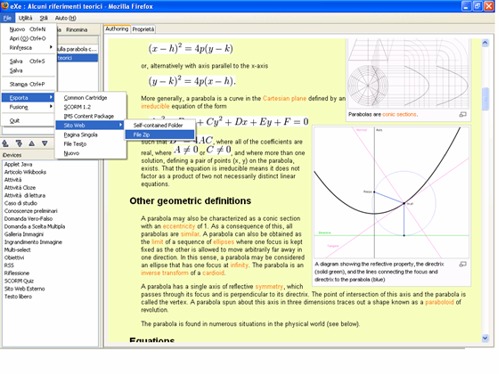Switch to the Proprietà tab
Screen dimensions: 500x374
tap(143, 29)
